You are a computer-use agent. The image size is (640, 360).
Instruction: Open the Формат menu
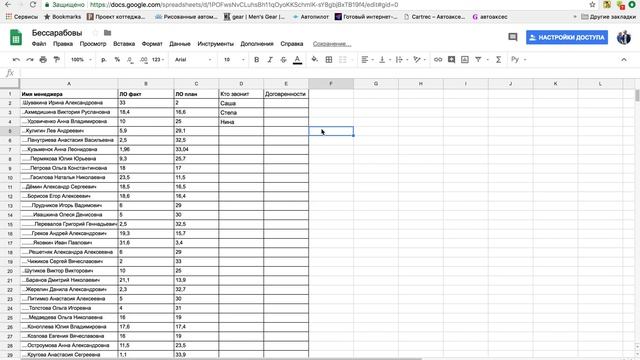click(152, 44)
